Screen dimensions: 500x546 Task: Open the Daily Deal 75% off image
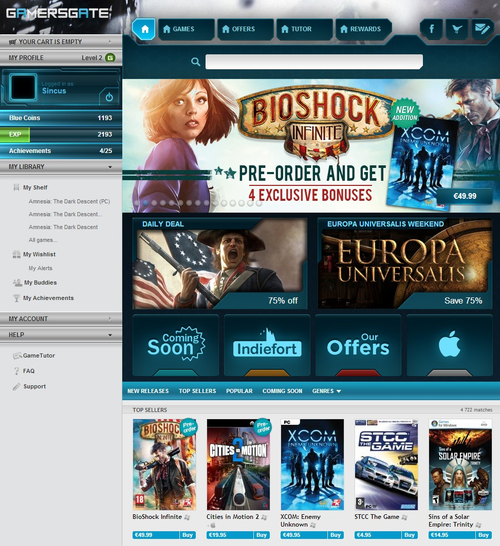(x=220, y=264)
